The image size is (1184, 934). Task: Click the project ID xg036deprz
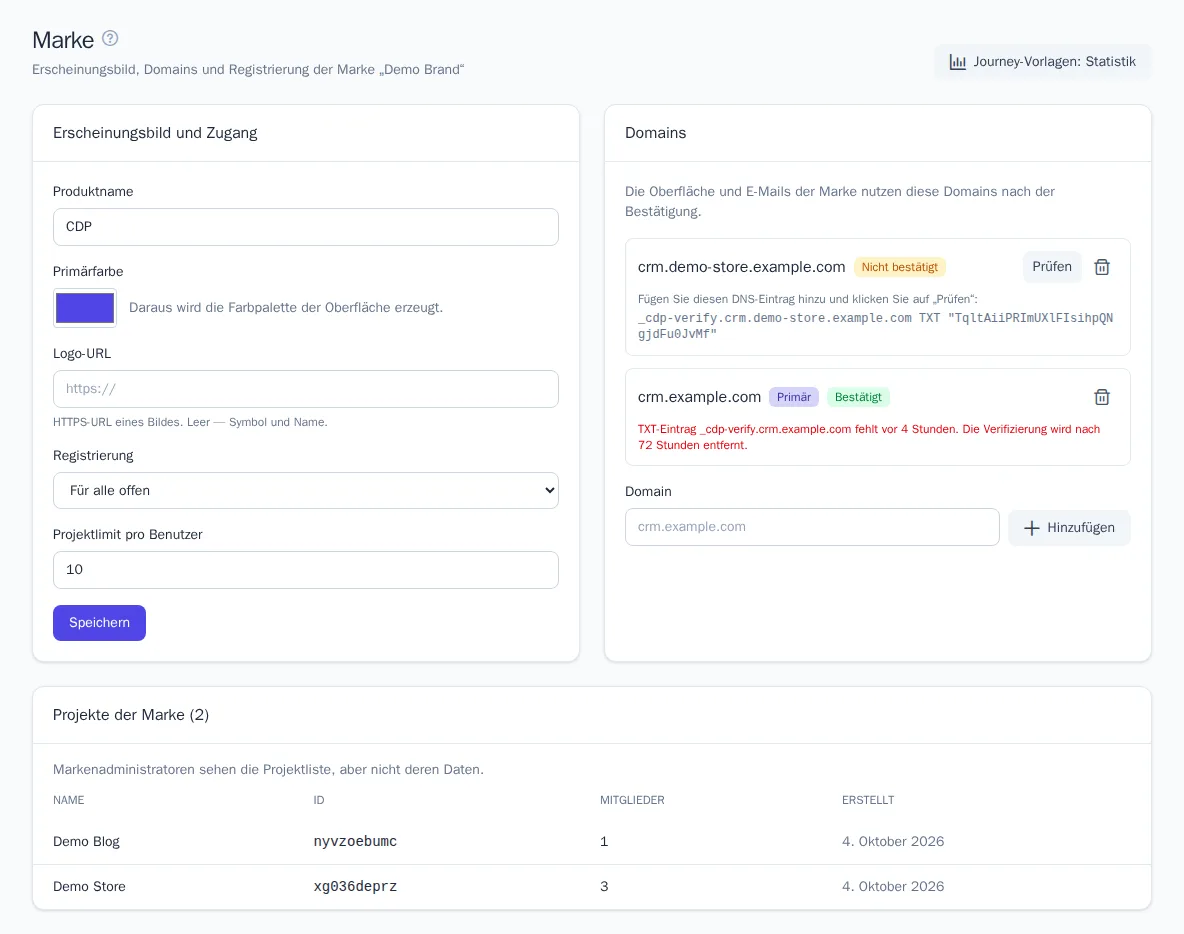(x=355, y=886)
